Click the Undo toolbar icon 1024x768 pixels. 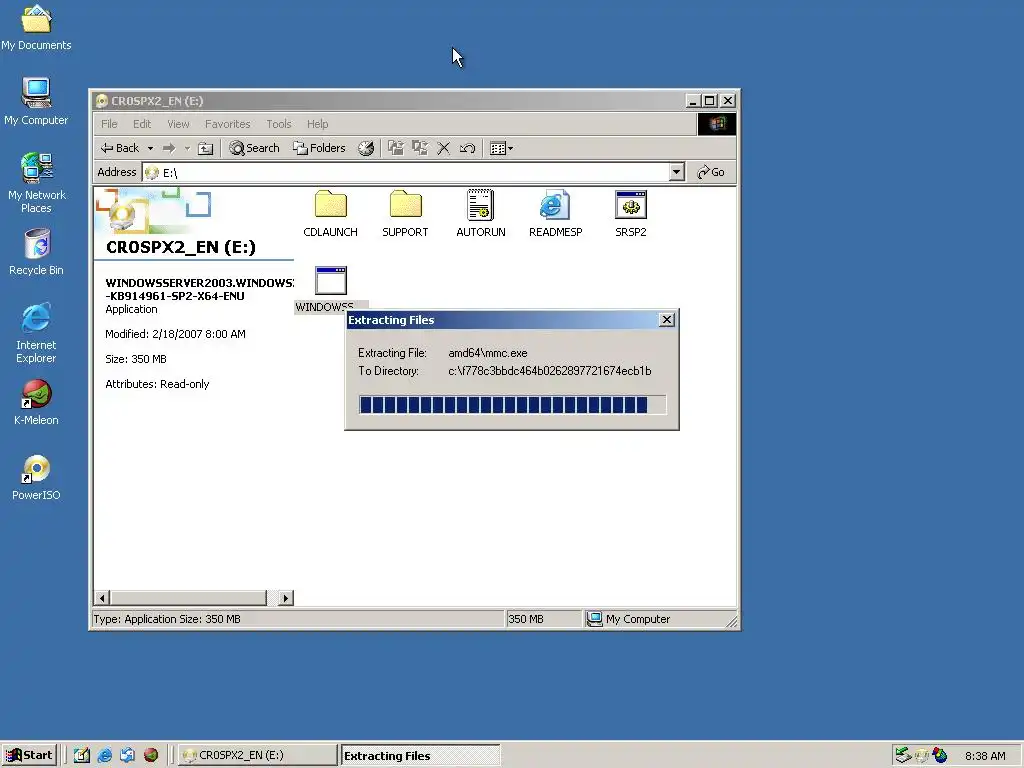point(467,148)
